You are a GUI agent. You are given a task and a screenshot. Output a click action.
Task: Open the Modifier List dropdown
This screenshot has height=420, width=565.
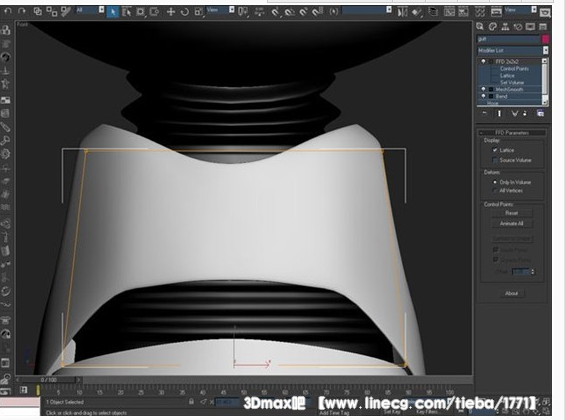pos(513,50)
